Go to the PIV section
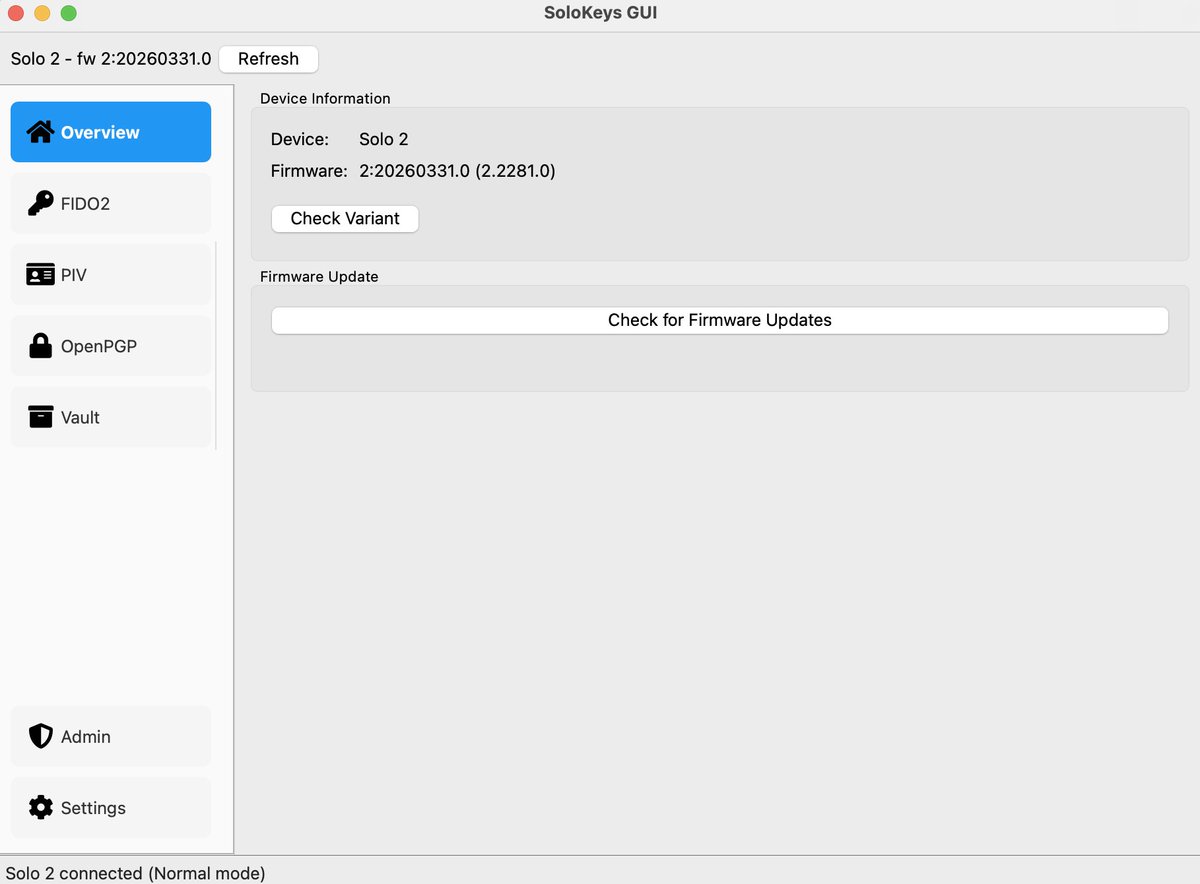 click(x=111, y=275)
